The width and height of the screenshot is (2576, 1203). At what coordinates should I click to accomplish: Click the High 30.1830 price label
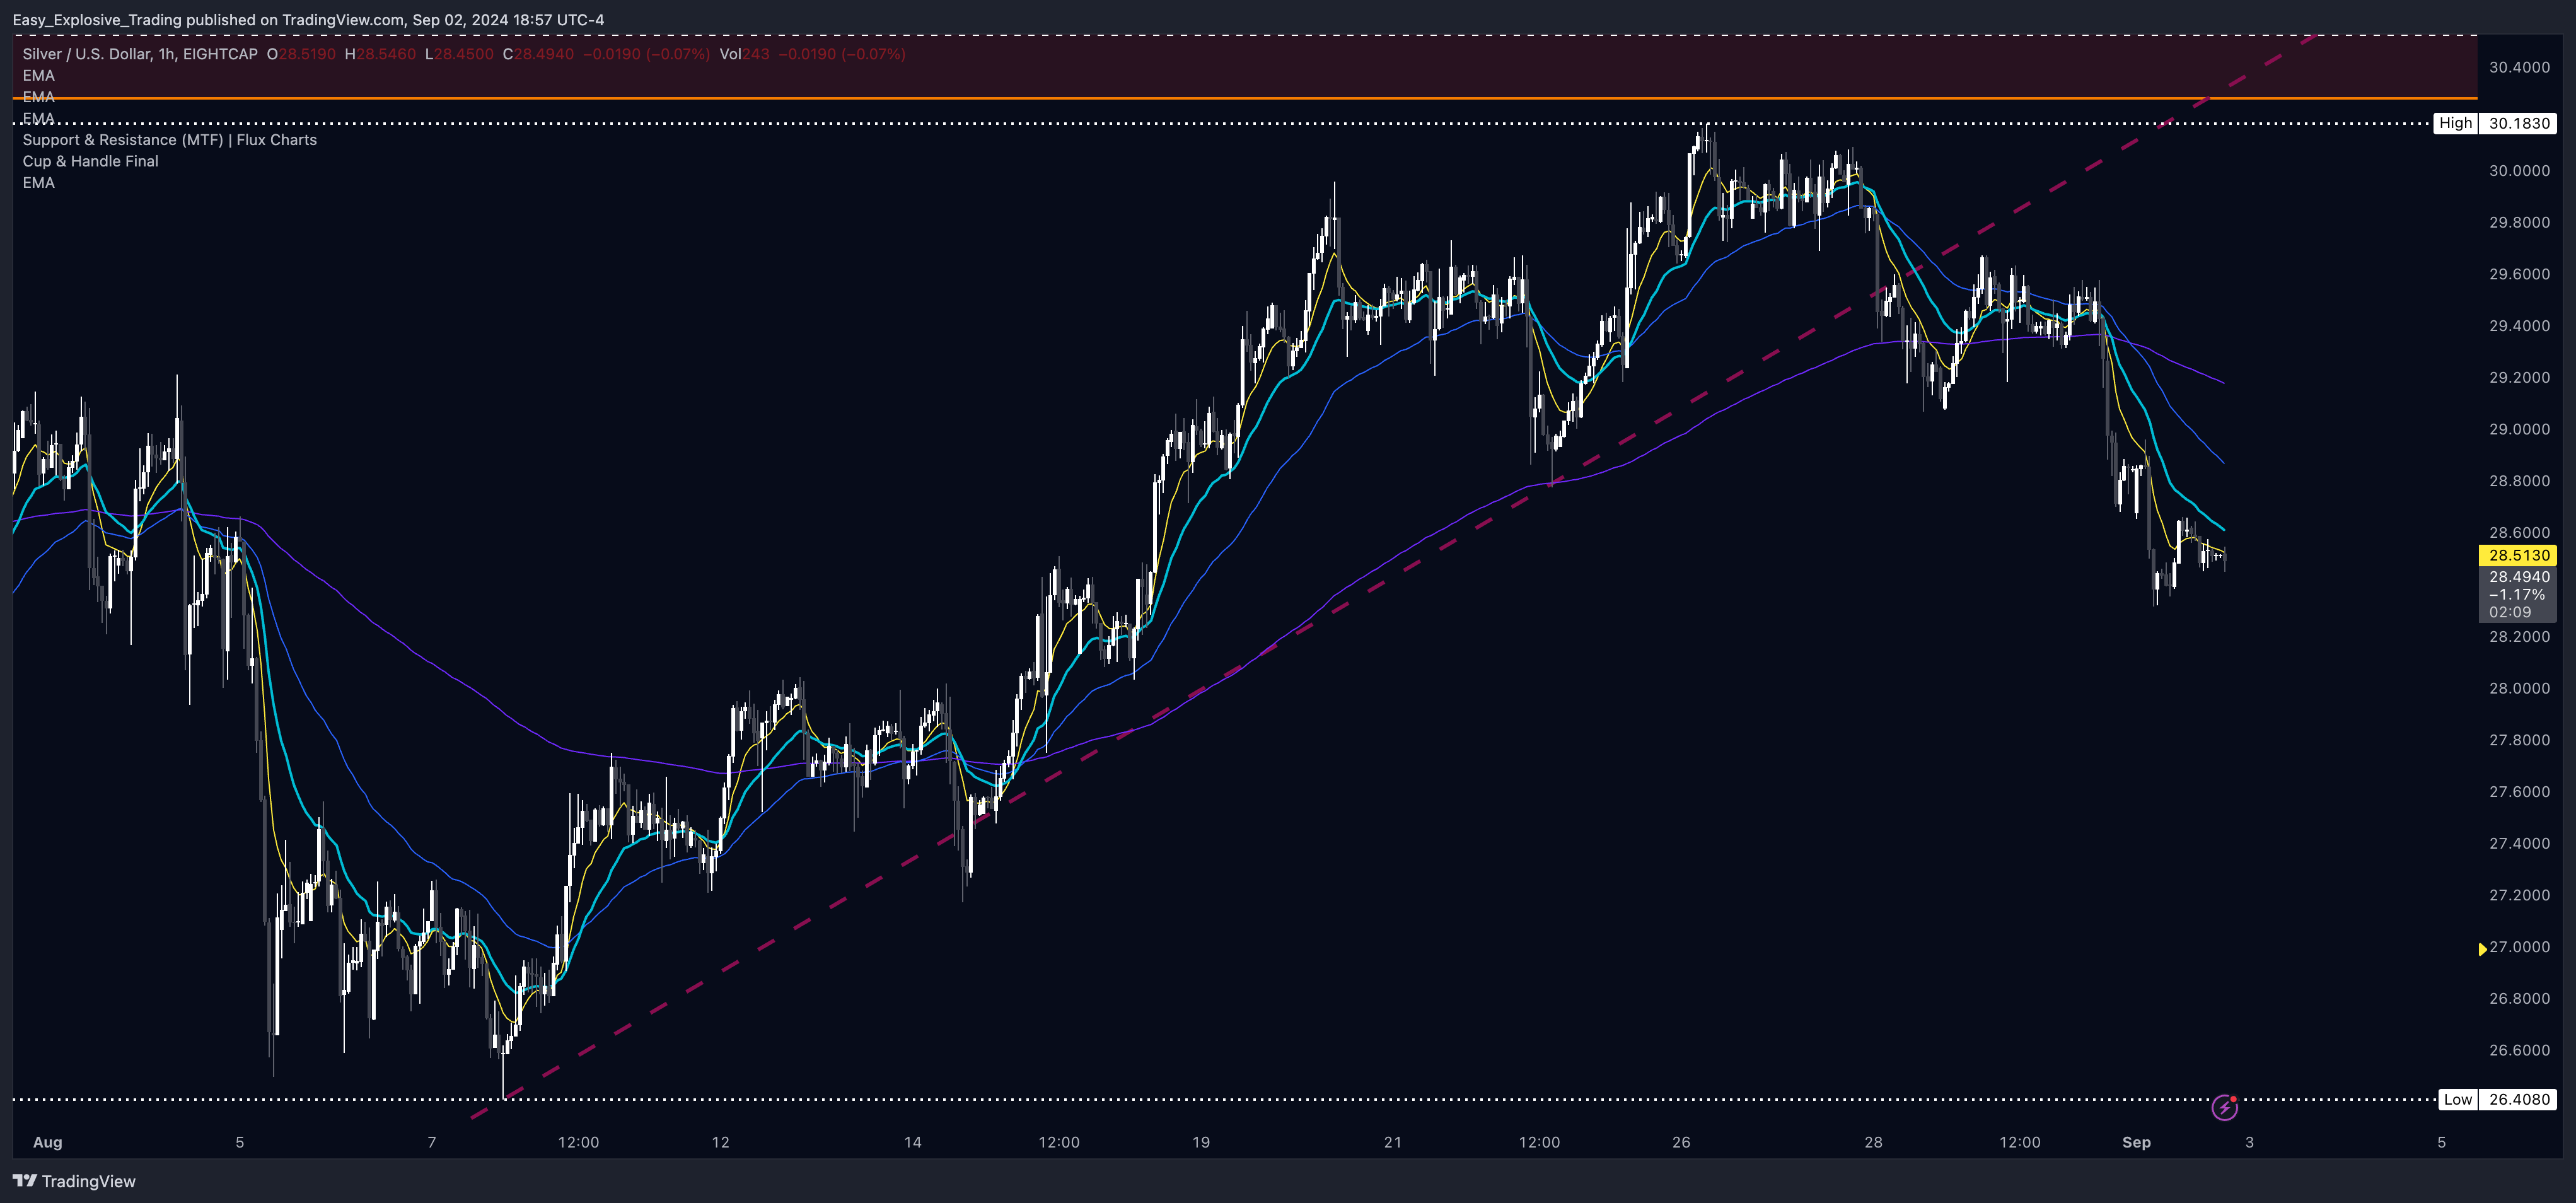point(2494,123)
